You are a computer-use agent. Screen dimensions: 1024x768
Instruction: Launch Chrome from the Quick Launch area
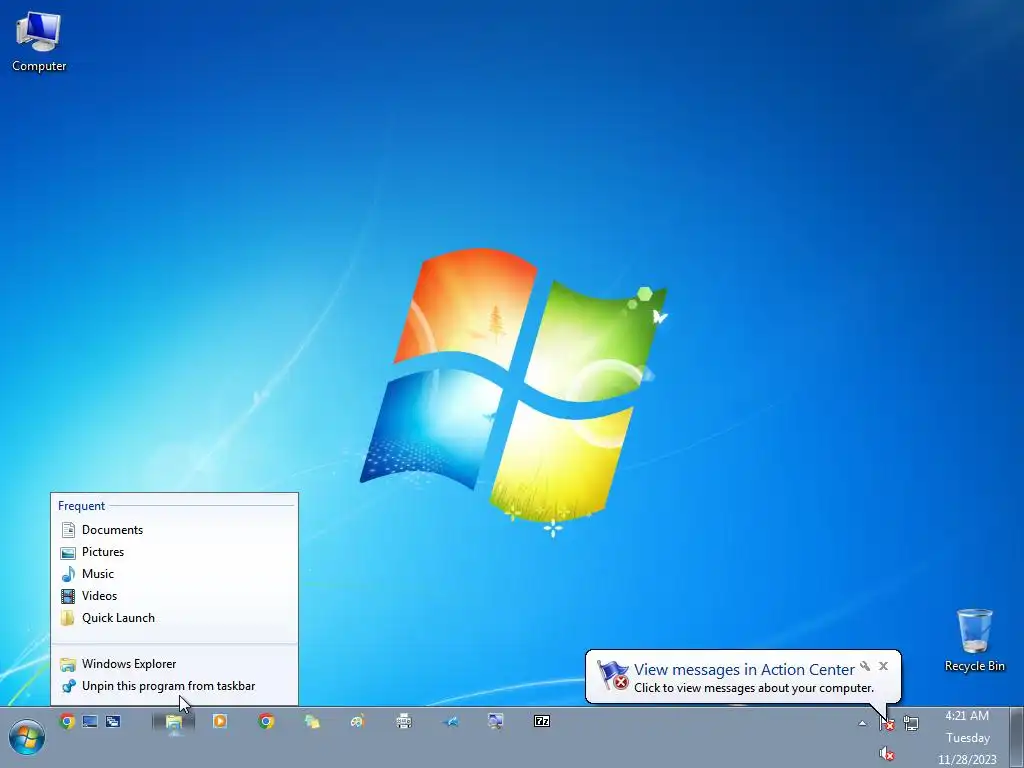tap(67, 721)
